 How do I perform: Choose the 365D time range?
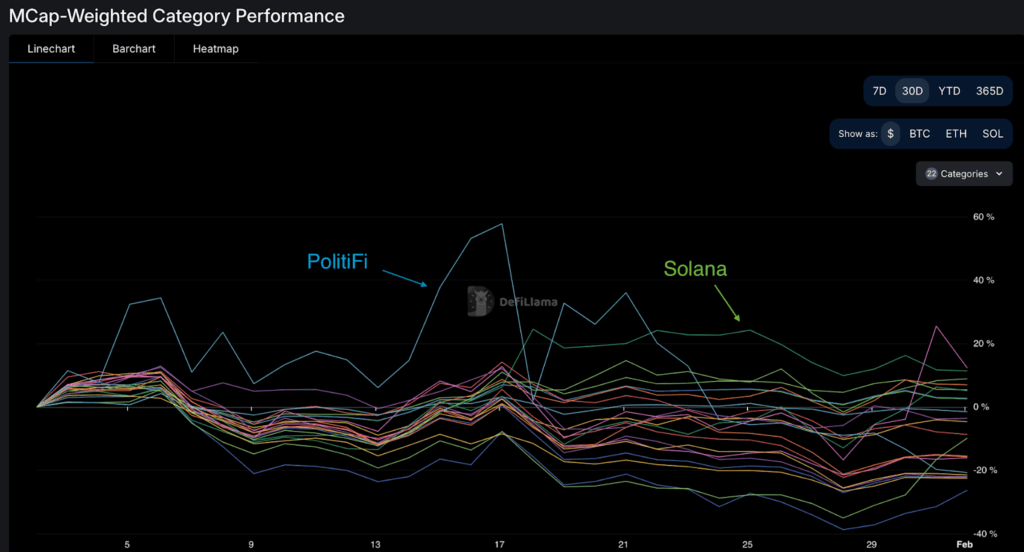(x=989, y=91)
